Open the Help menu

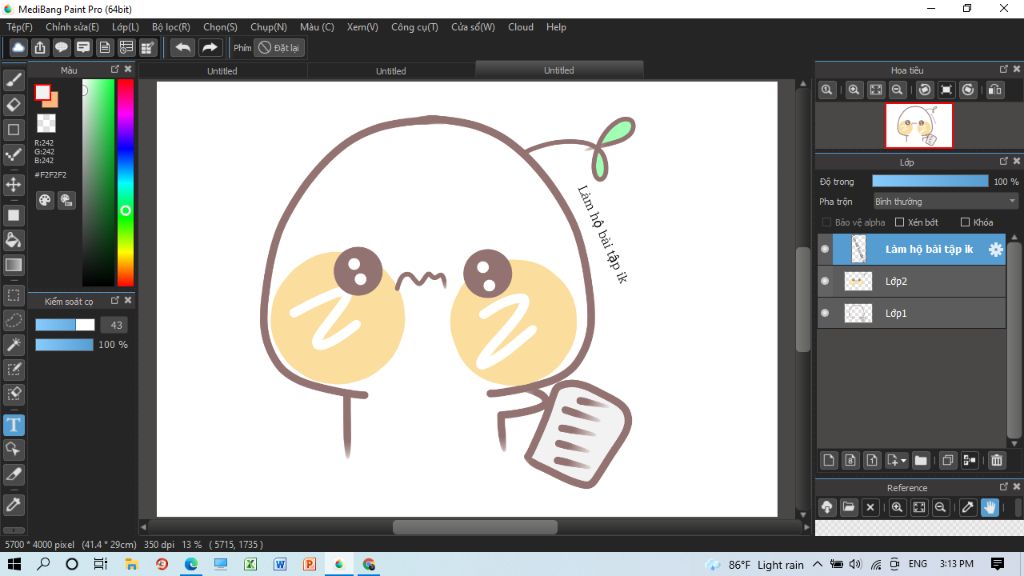pos(556,27)
